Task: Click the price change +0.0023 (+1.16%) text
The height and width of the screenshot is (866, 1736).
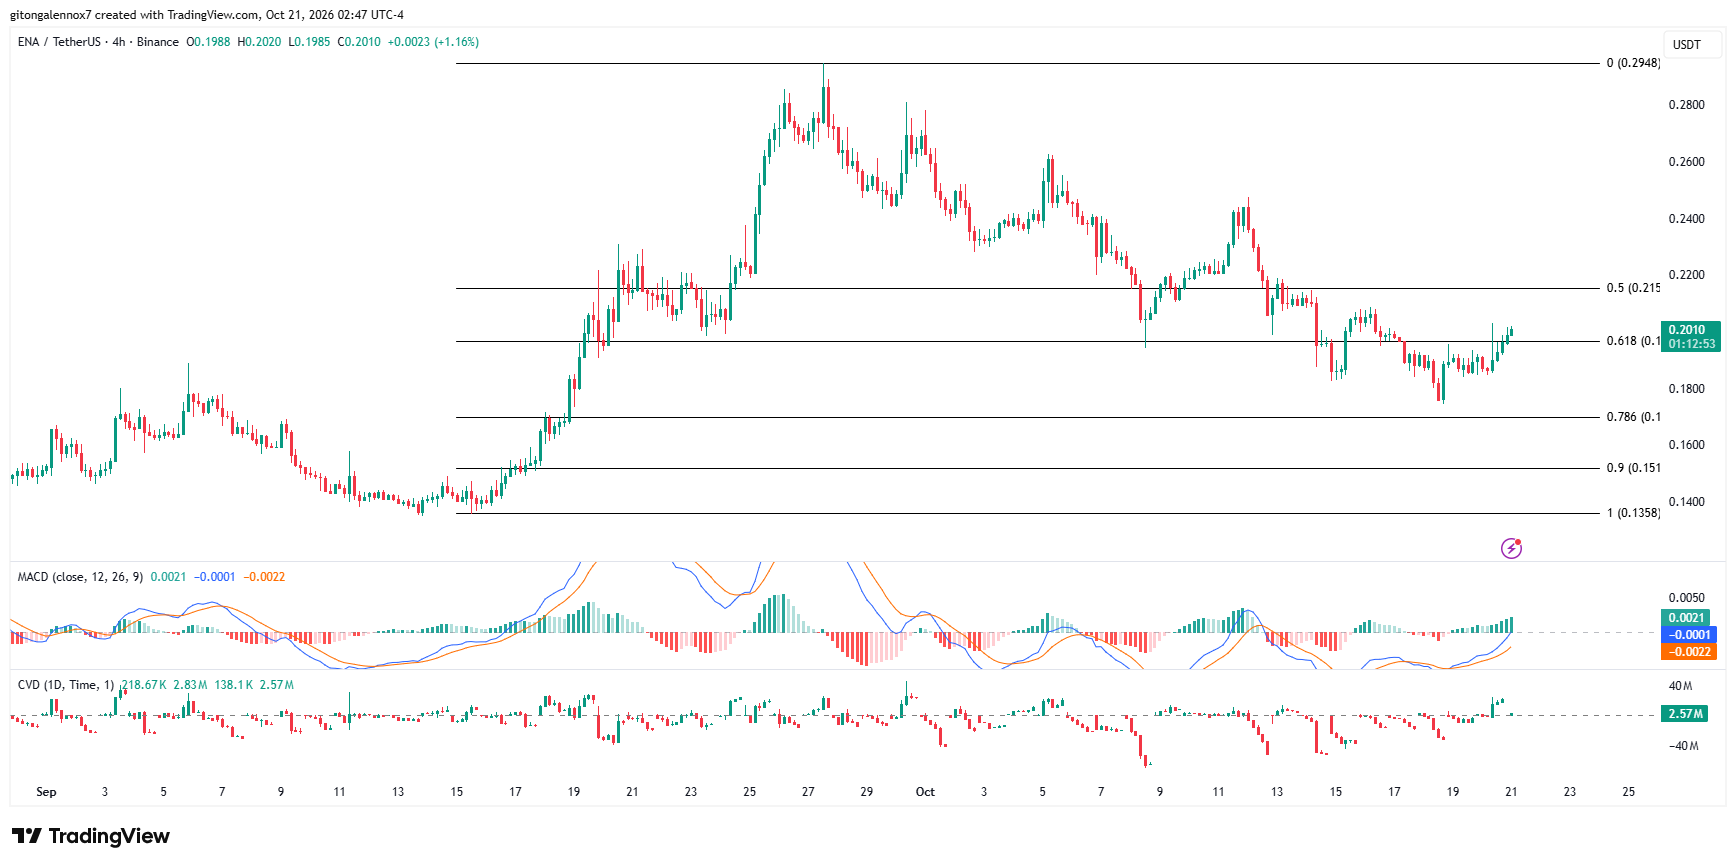Action: 433,42
